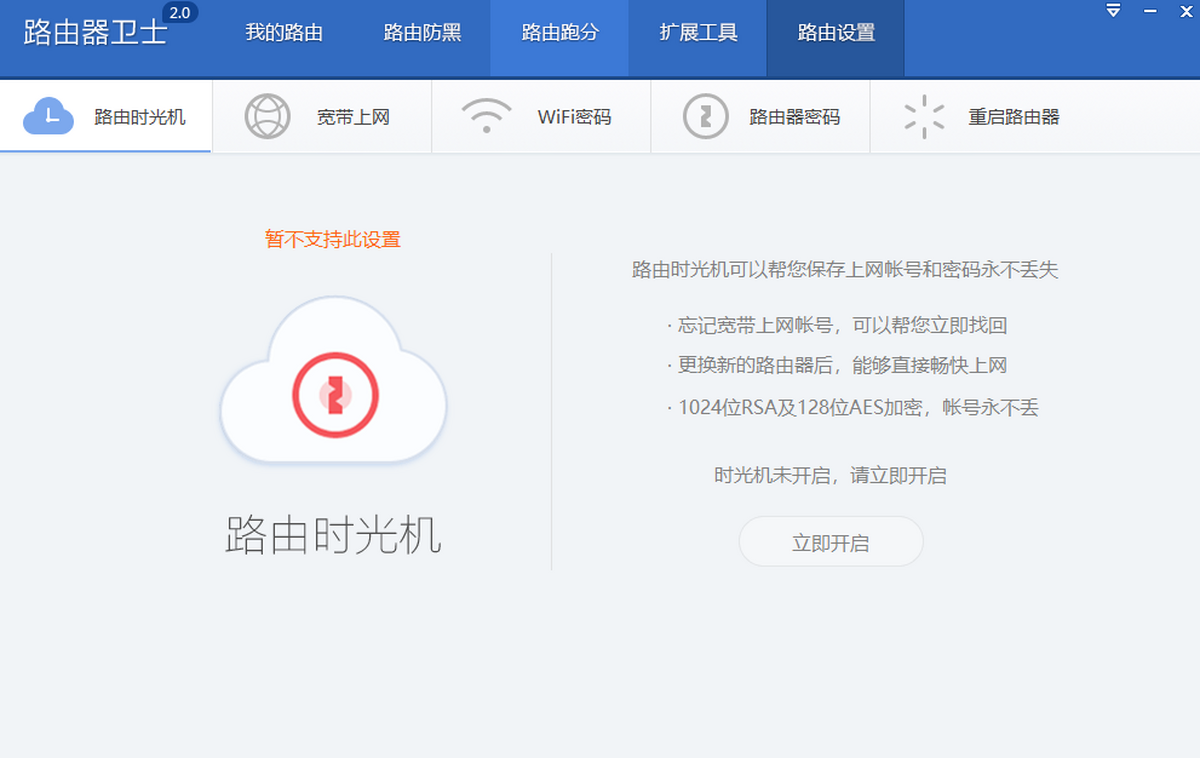Click the 路由器卫士 app title
The width and height of the screenshot is (1200, 758).
point(94,33)
